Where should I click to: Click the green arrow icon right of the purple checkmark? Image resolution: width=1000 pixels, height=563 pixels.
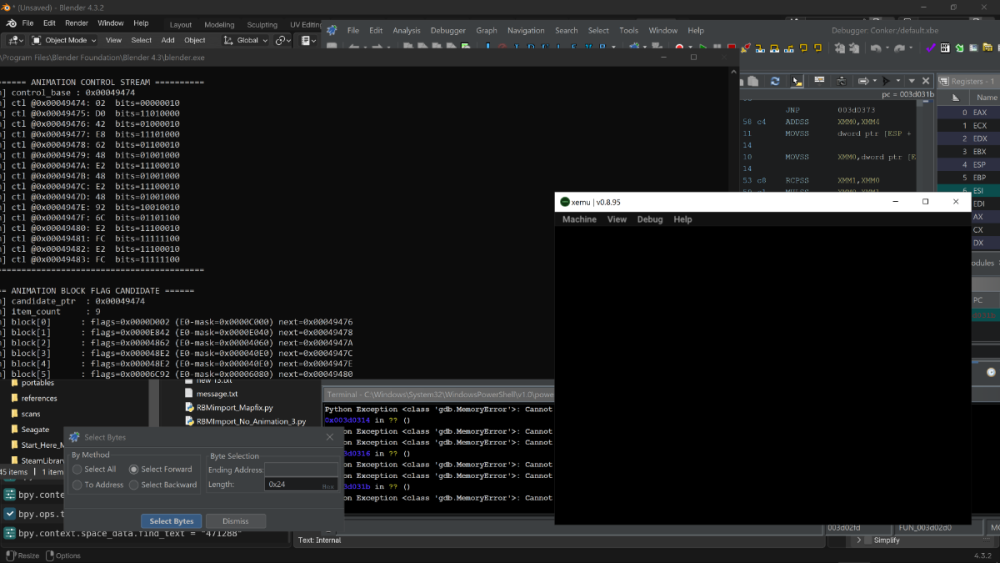[x=959, y=48]
